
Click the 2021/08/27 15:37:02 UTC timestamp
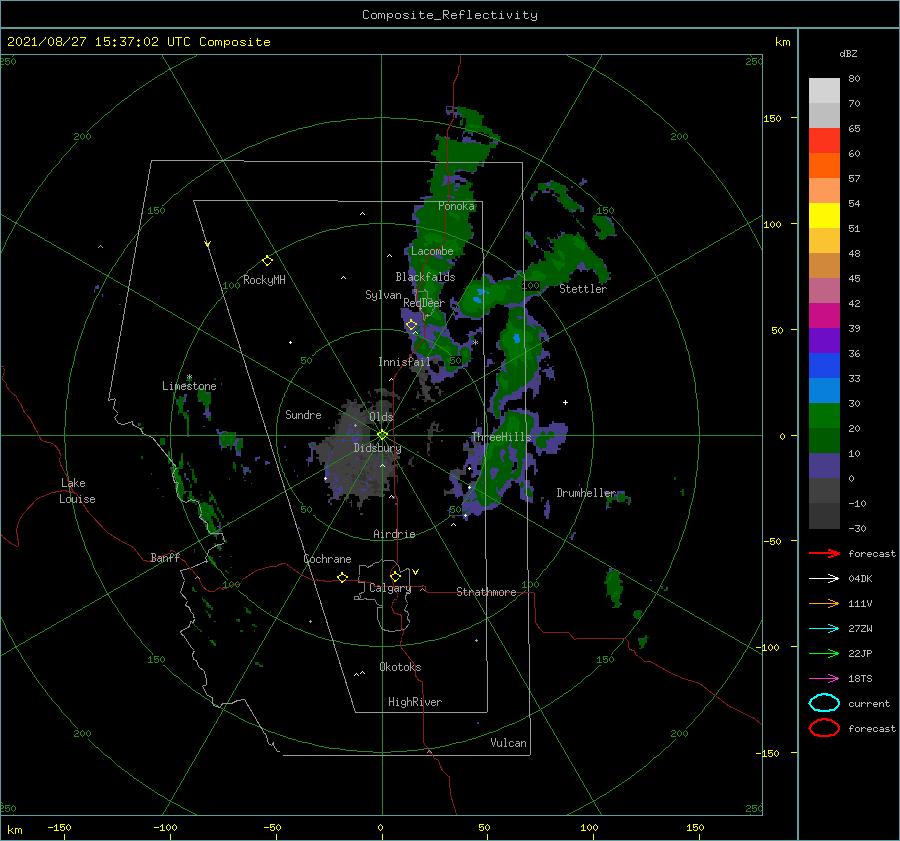[99, 42]
